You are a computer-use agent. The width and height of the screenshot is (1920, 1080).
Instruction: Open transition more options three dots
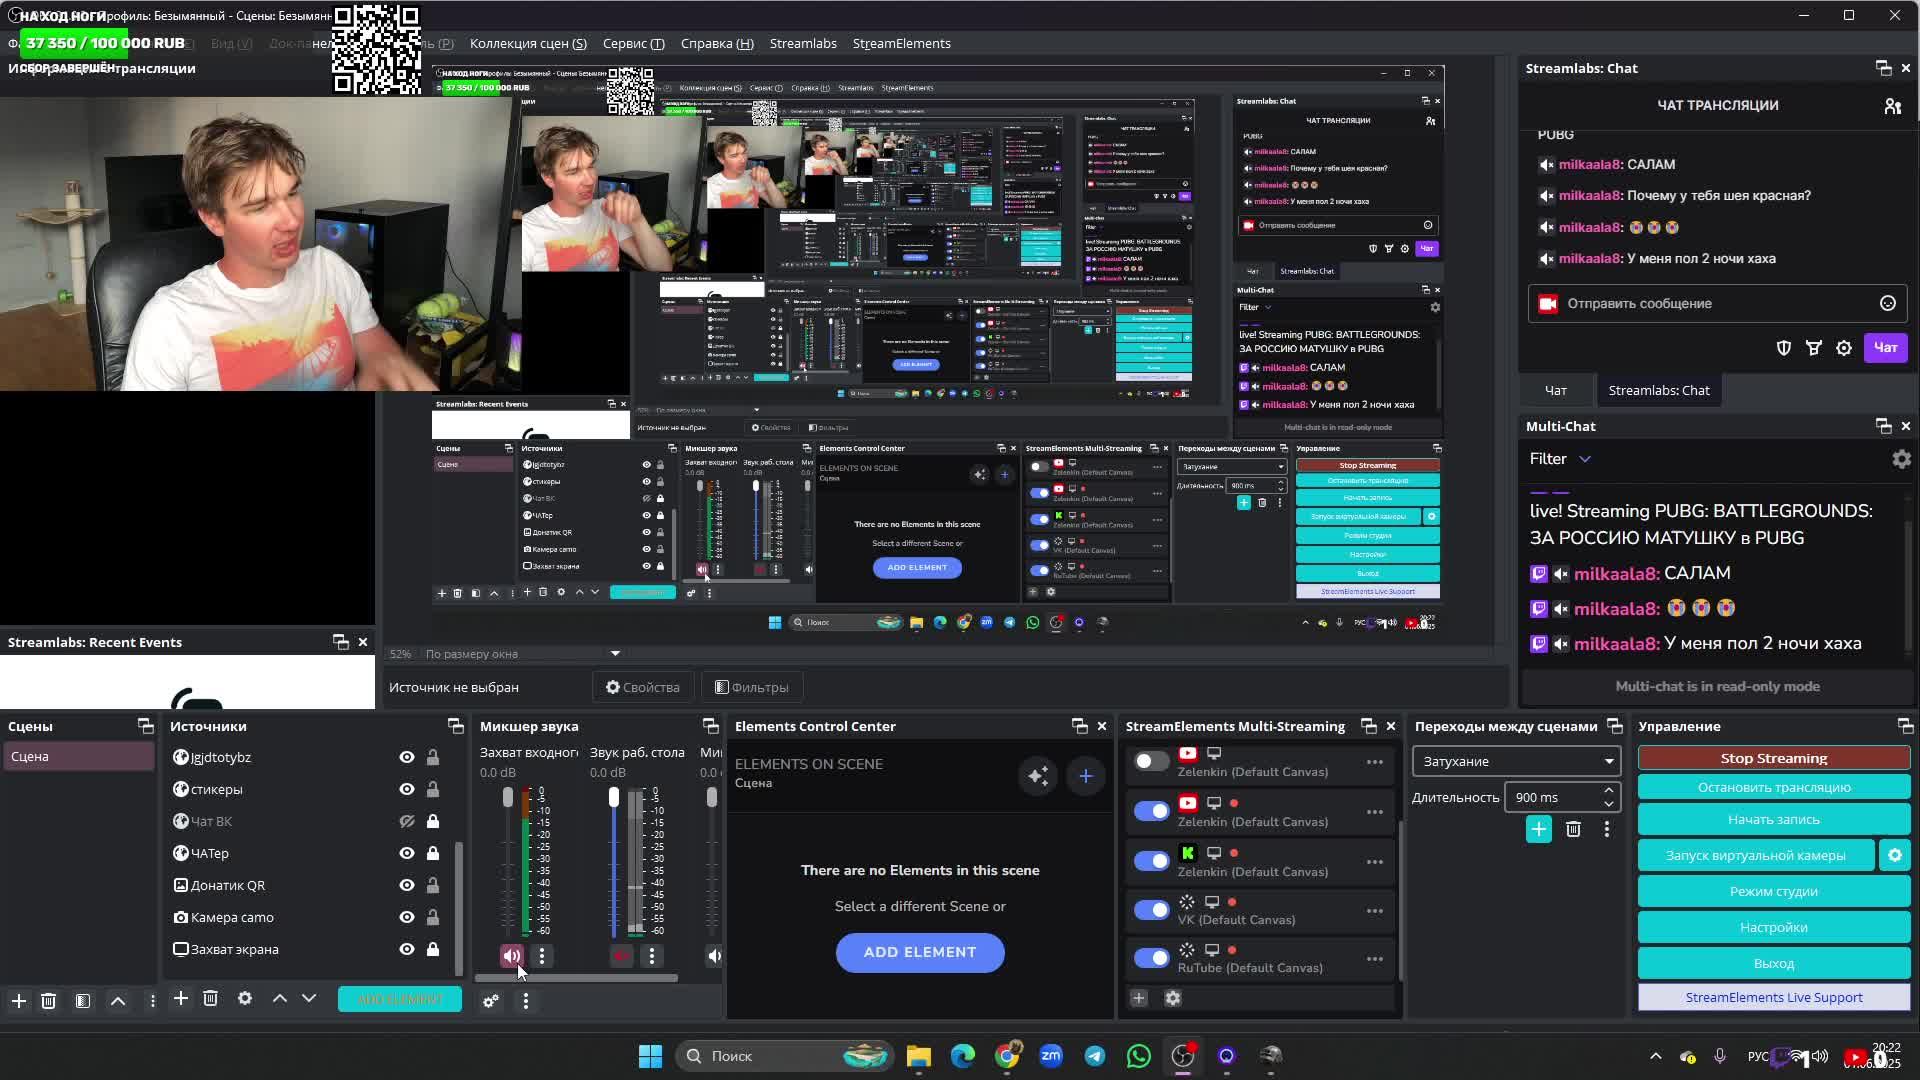pos(1607,829)
